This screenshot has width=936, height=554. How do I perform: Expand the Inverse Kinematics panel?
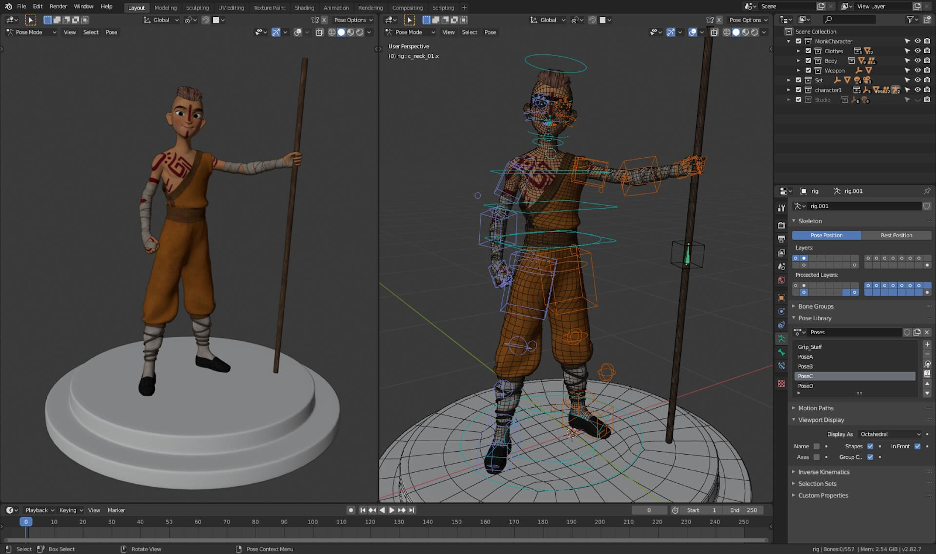pos(823,472)
